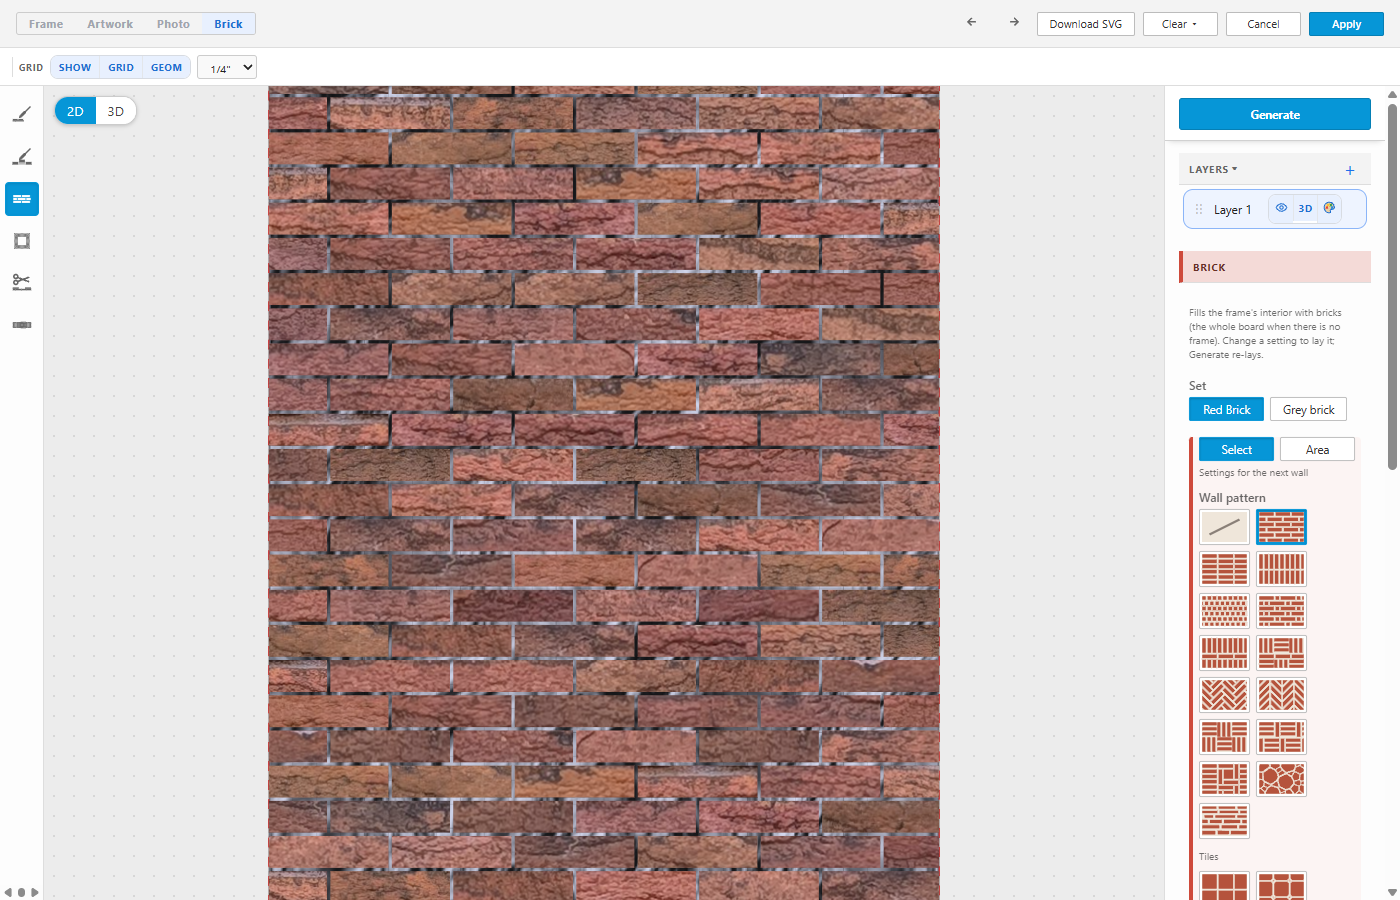Switch canvas view to 2D
This screenshot has width=1400, height=900.
click(75, 111)
